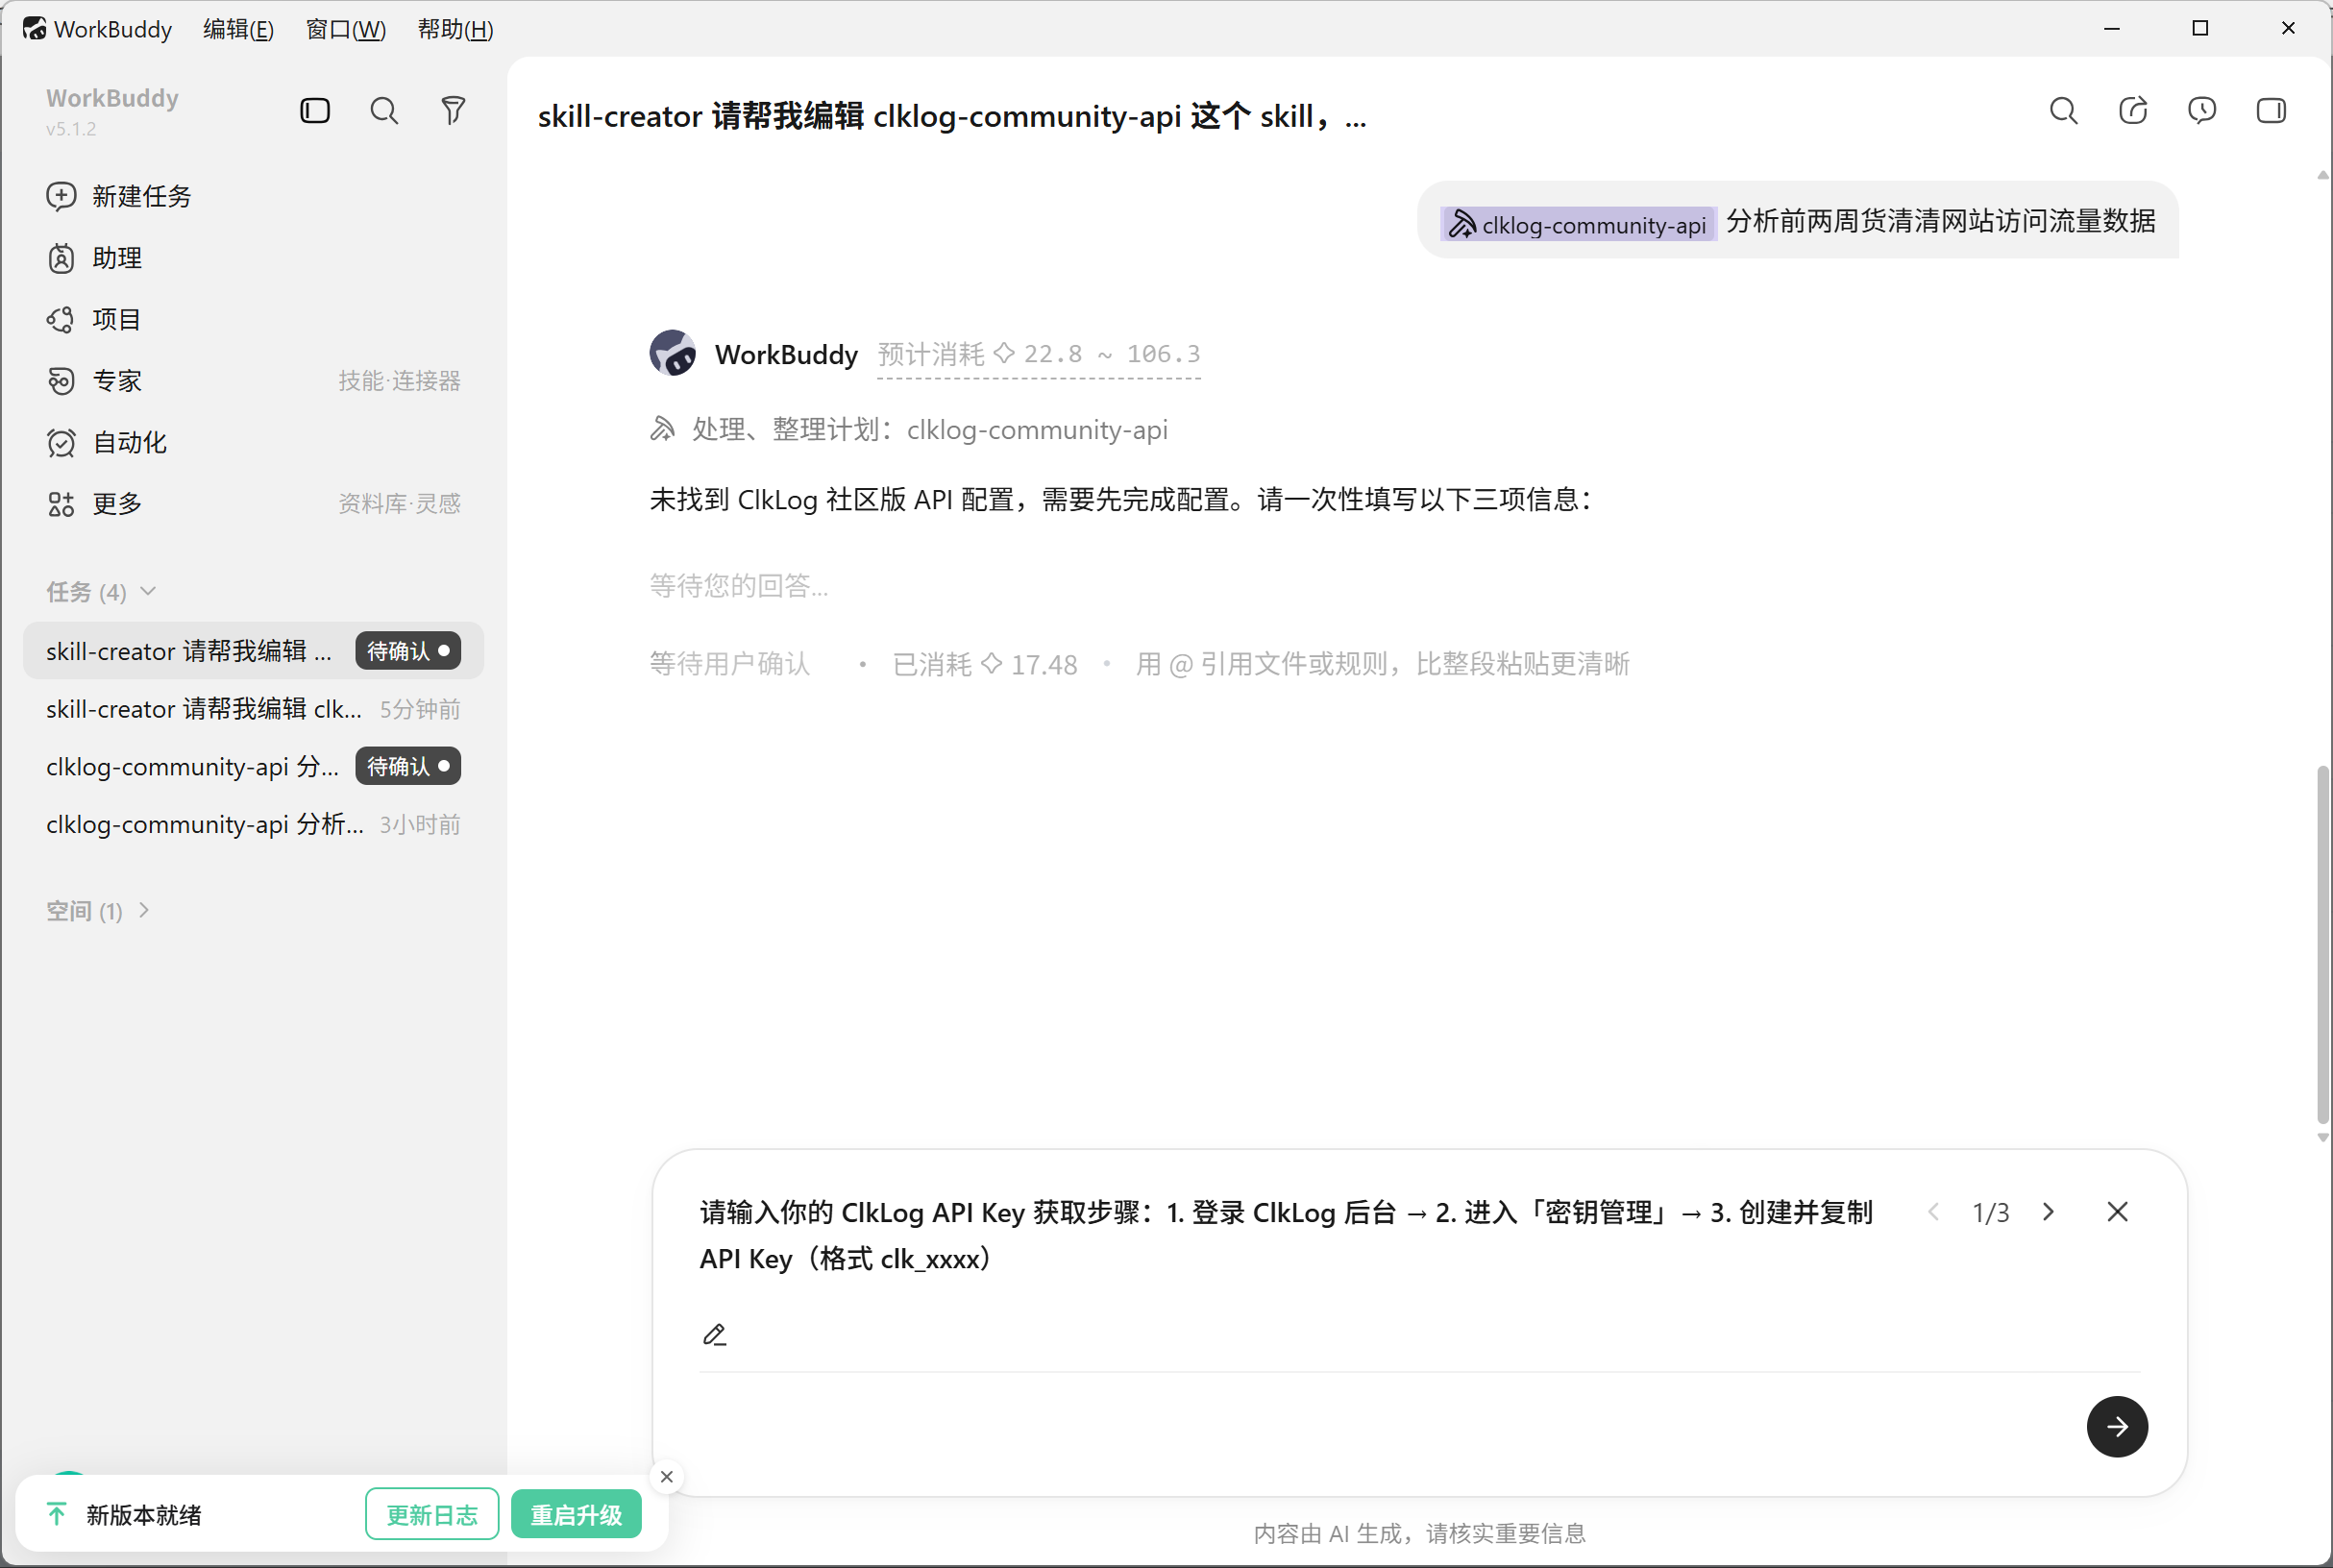Viewport: 2333px width, 1568px height.
Task: Click the clklog-community-api skill tag
Action: 1578,224
